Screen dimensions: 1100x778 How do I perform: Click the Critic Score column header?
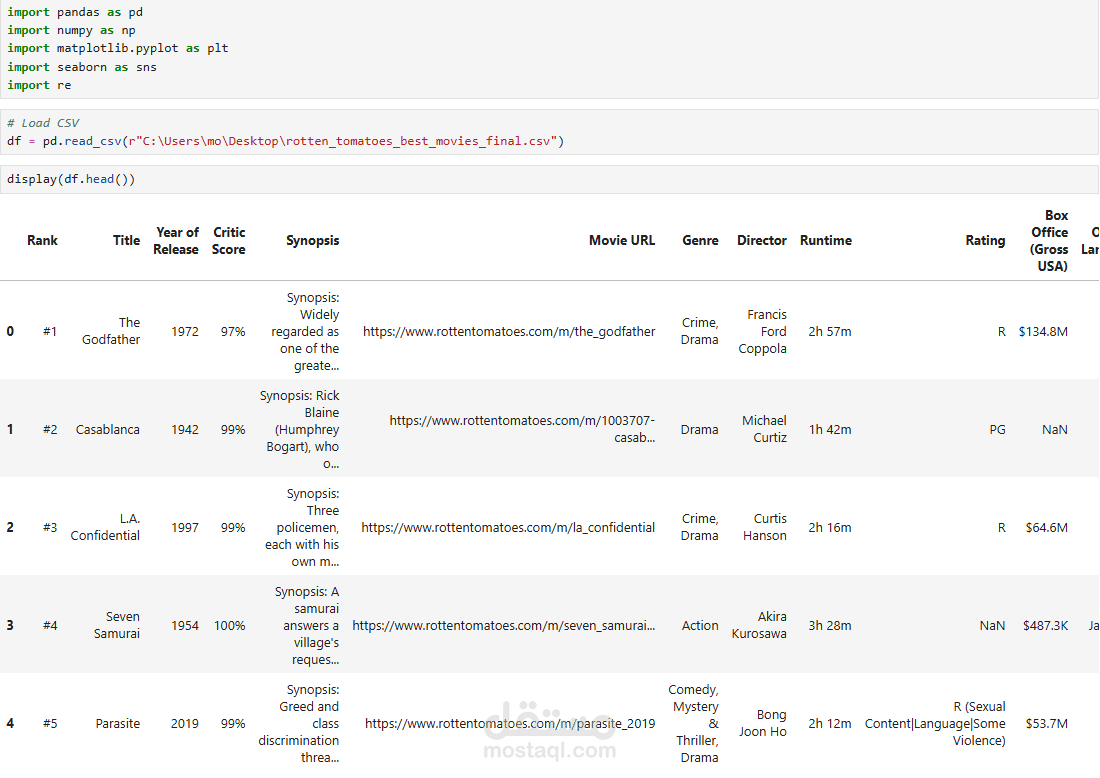coord(229,241)
